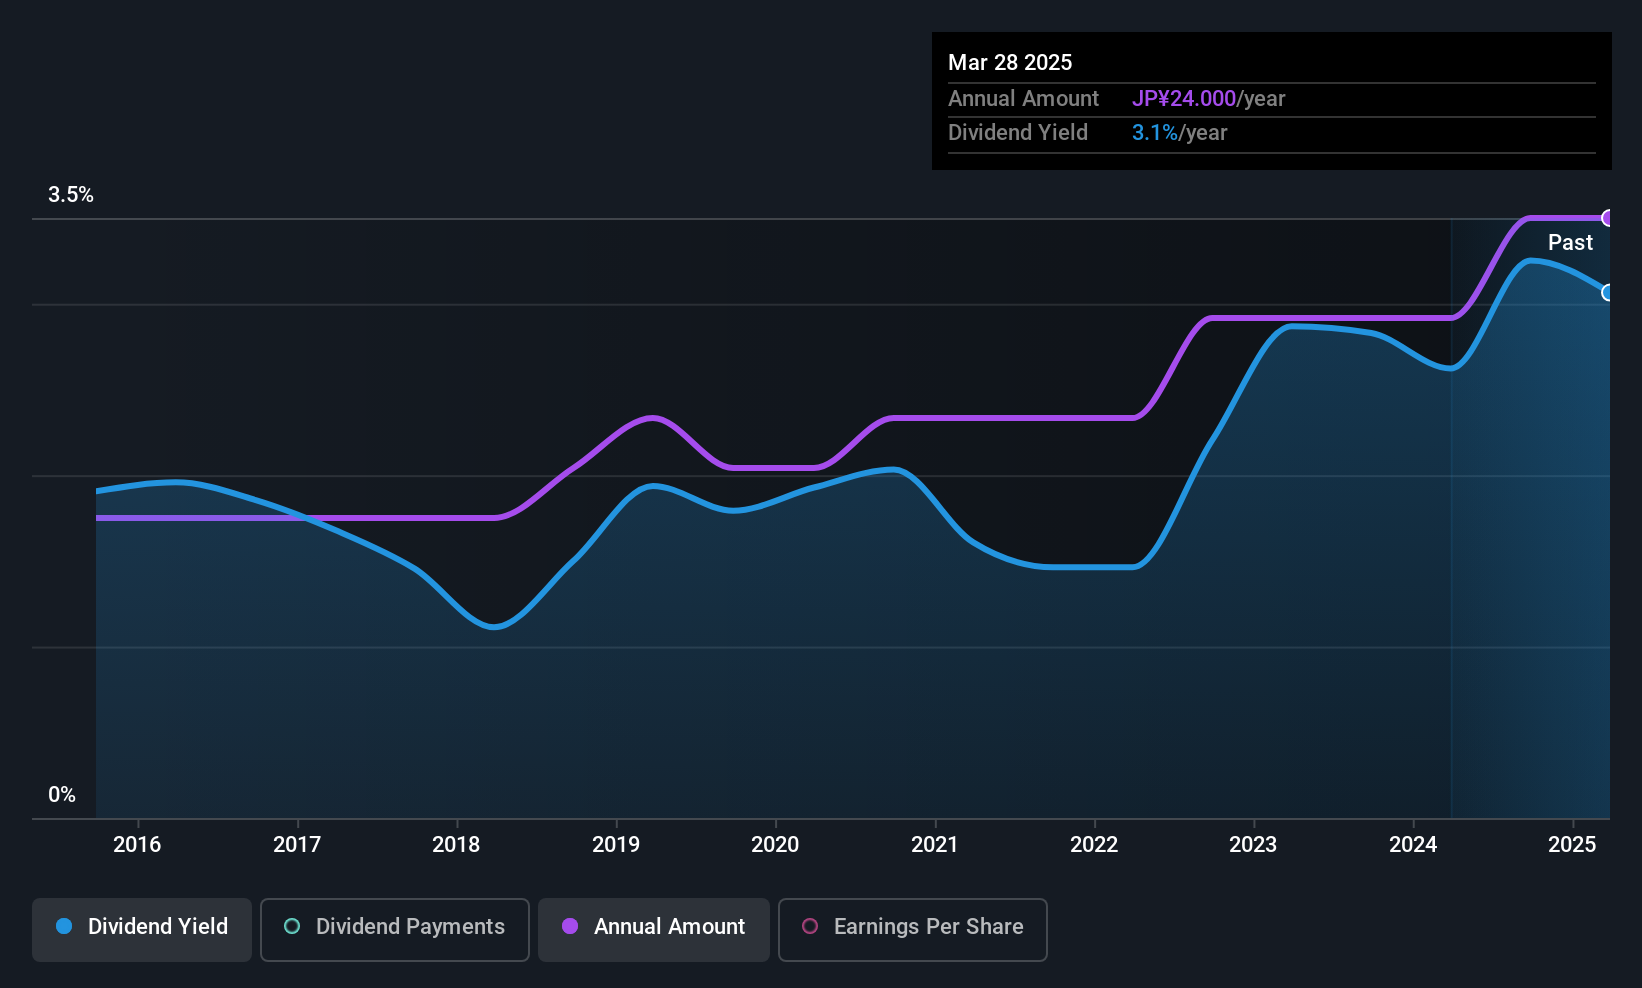Hide the Annual Amount series

point(654,928)
